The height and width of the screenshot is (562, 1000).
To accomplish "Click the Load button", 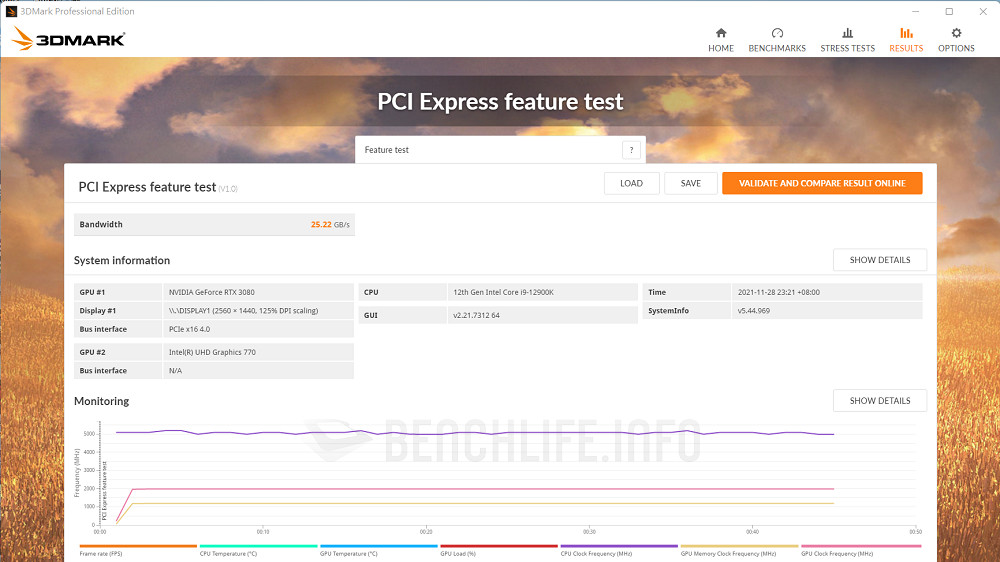I will [x=631, y=183].
